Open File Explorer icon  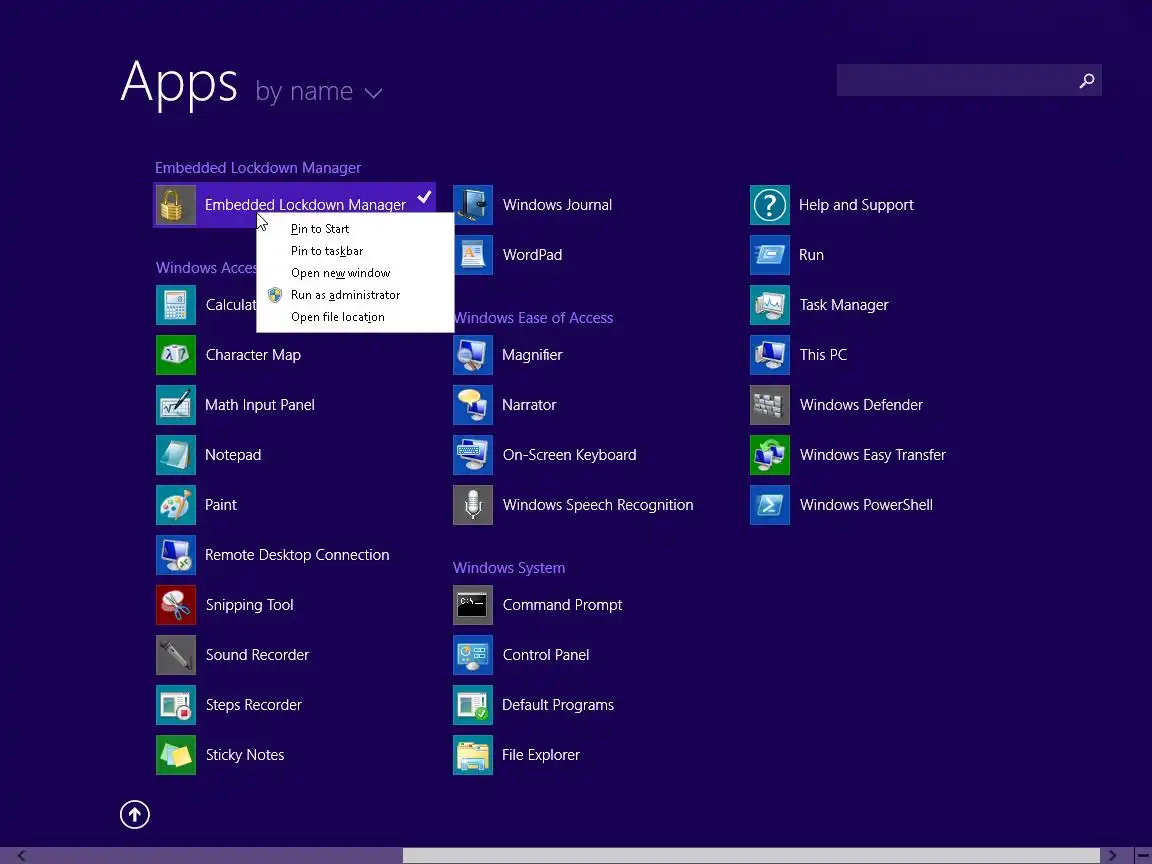click(x=472, y=755)
